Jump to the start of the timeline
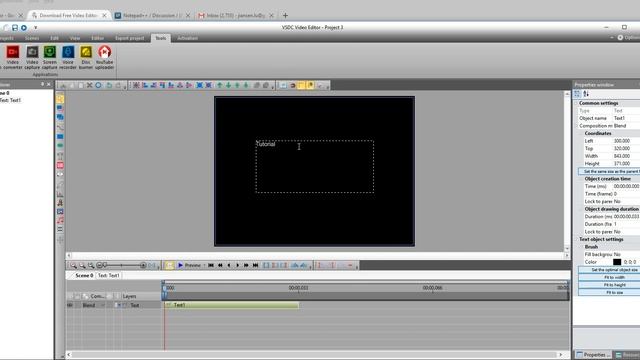The image size is (640, 360). coord(211,265)
